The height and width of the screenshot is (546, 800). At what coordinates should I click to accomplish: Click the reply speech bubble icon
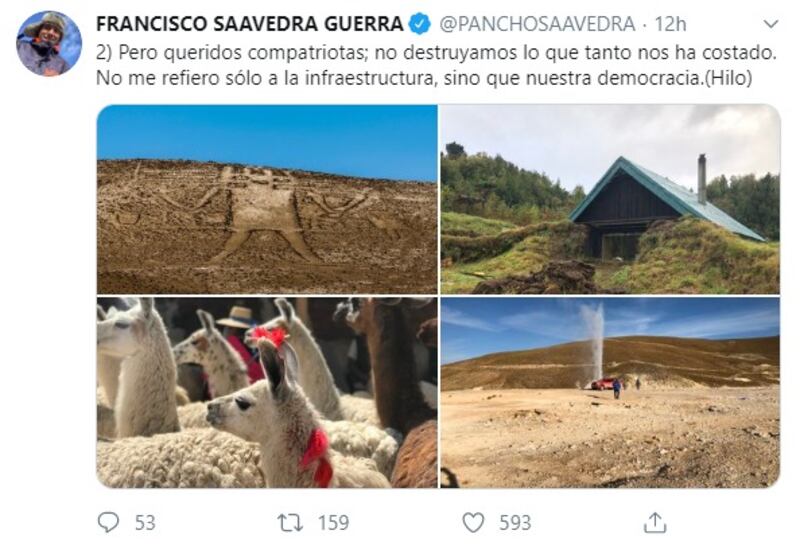[x=108, y=523]
